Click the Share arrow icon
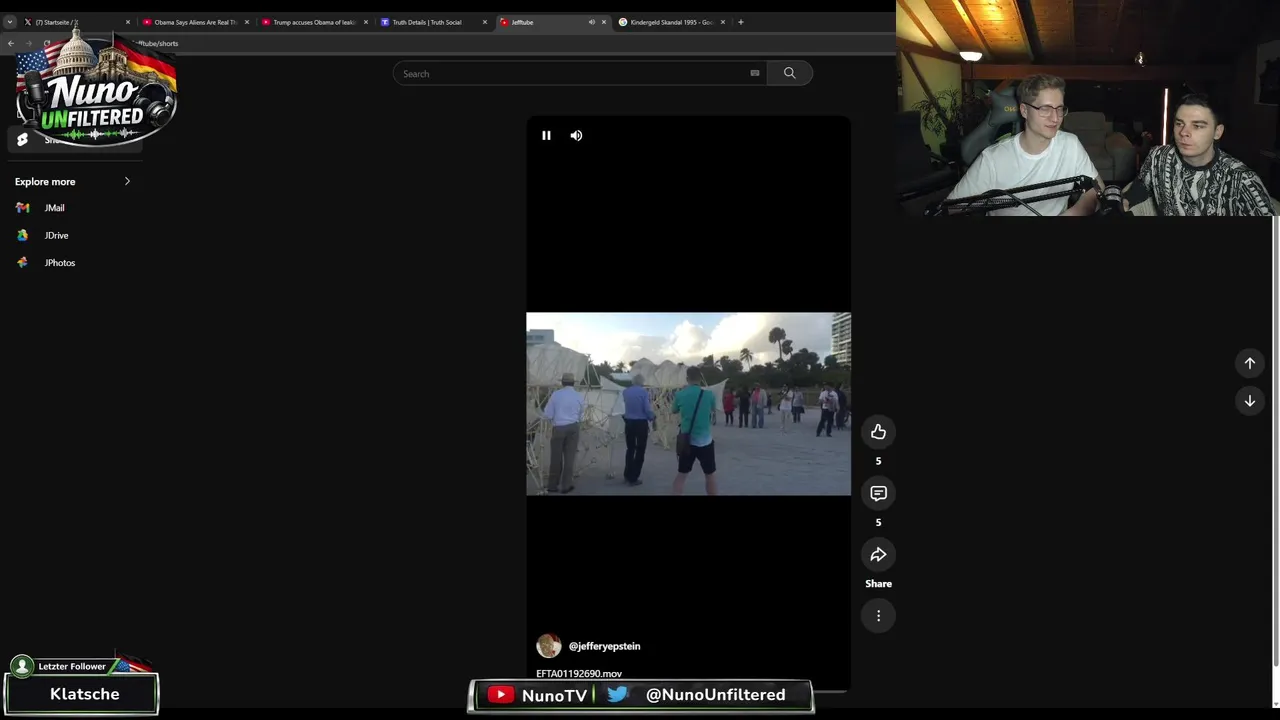The height and width of the screenshot is (720, 1280). (878, 555)
